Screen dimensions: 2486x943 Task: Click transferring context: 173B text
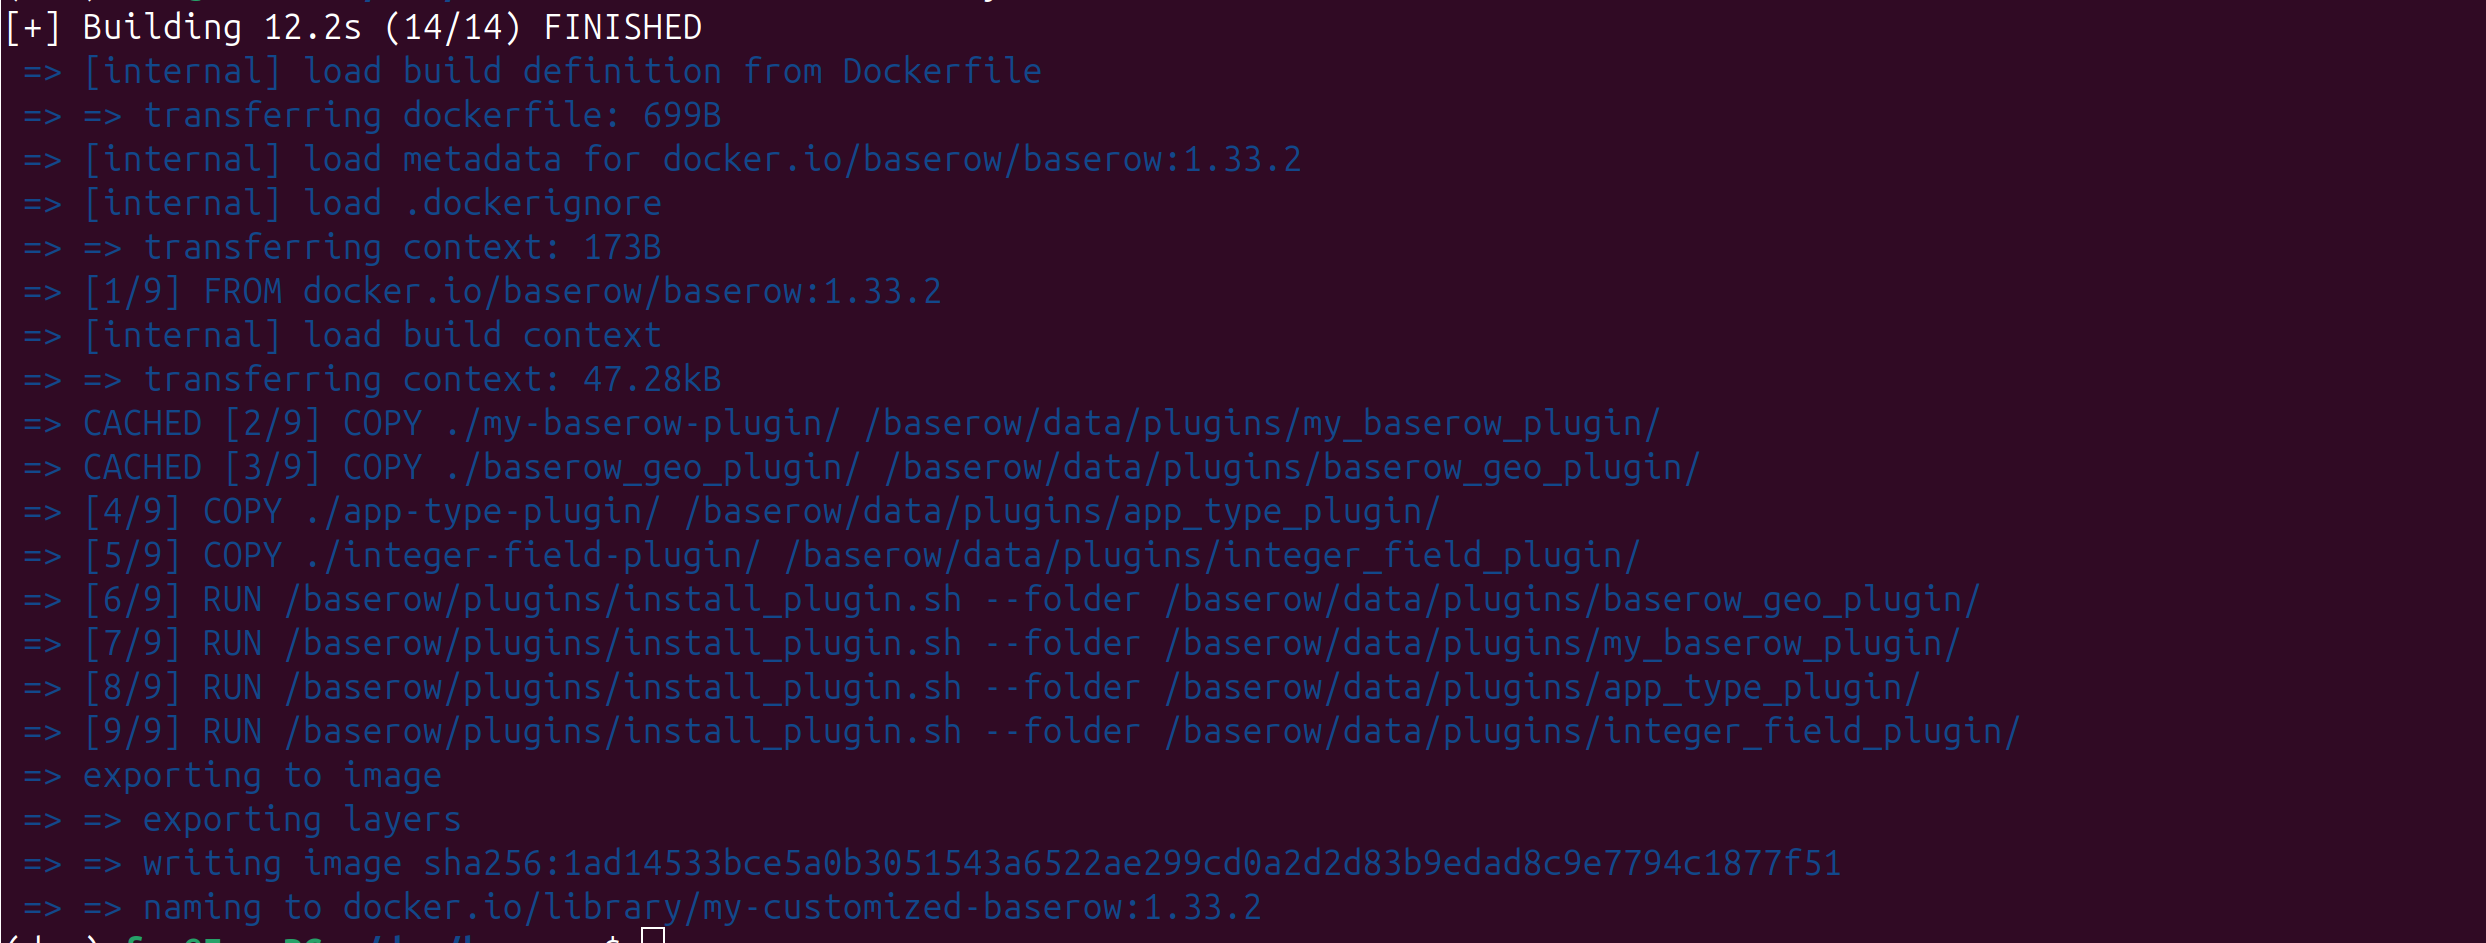tap(402, 247)
